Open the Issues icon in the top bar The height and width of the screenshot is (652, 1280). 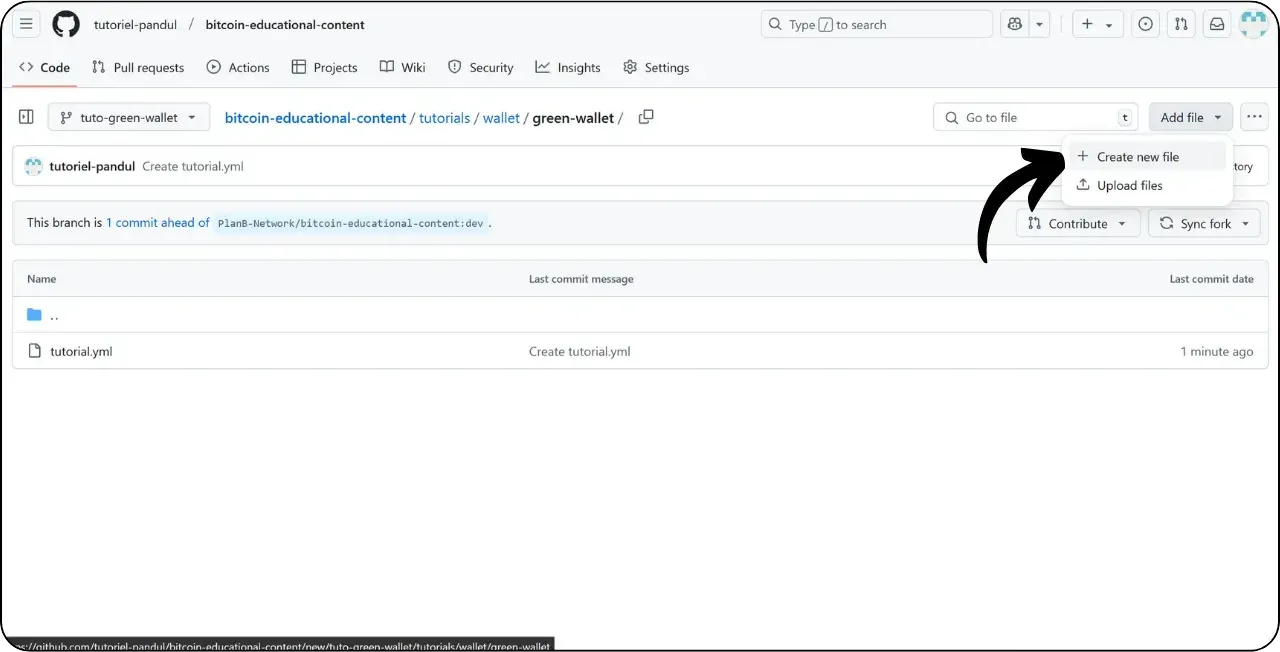(1145, 23)
